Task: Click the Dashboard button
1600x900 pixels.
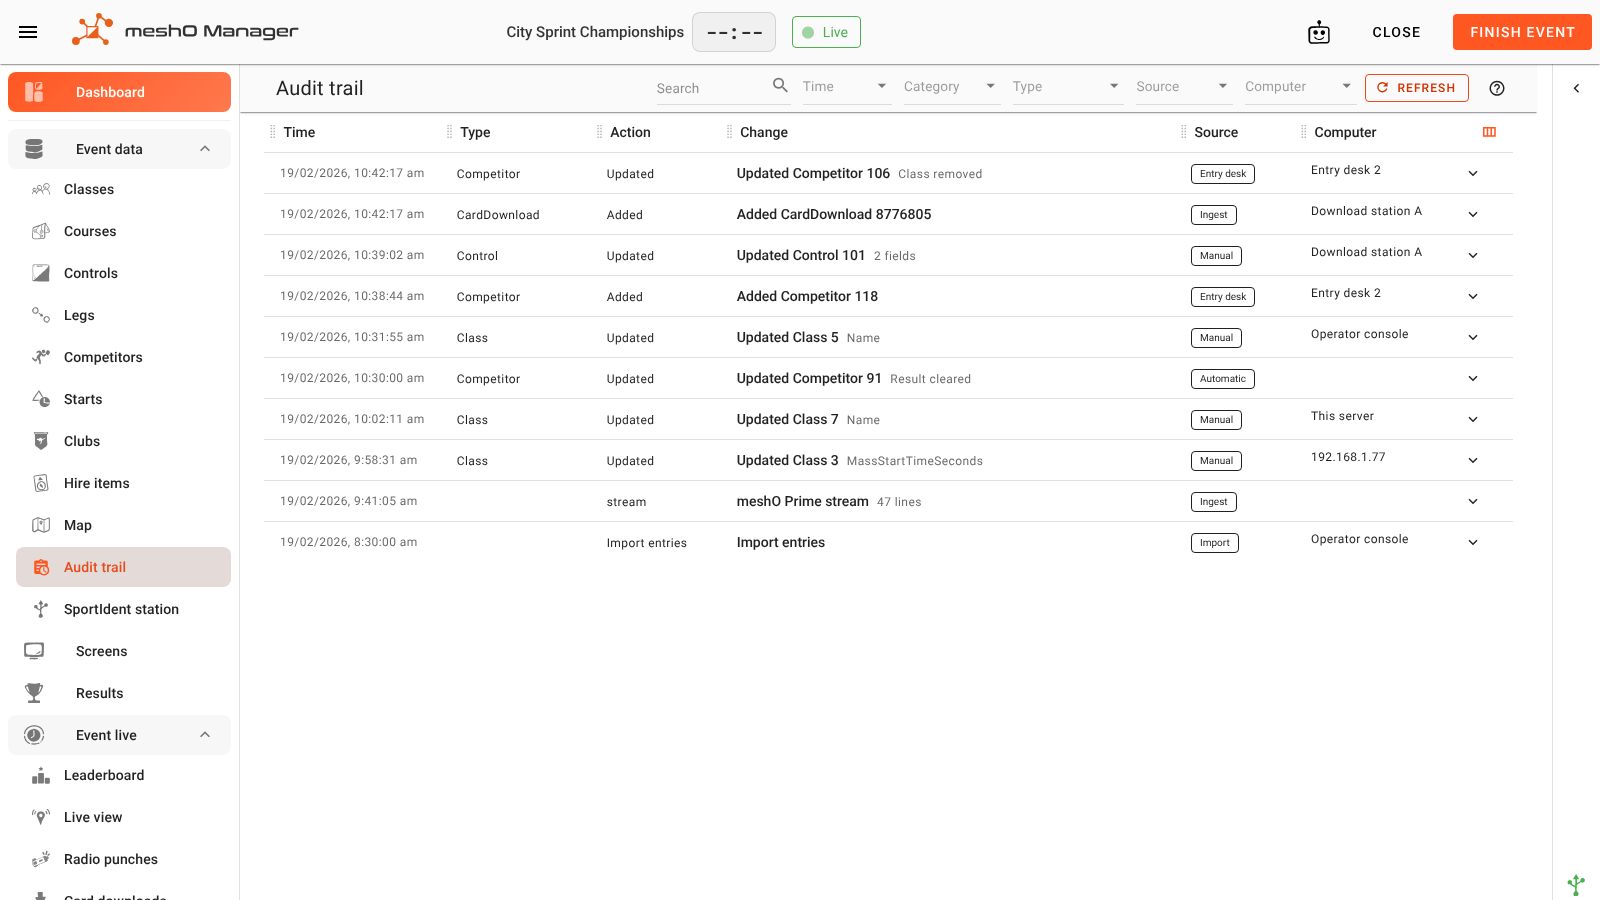Action: tap(119, 92)
